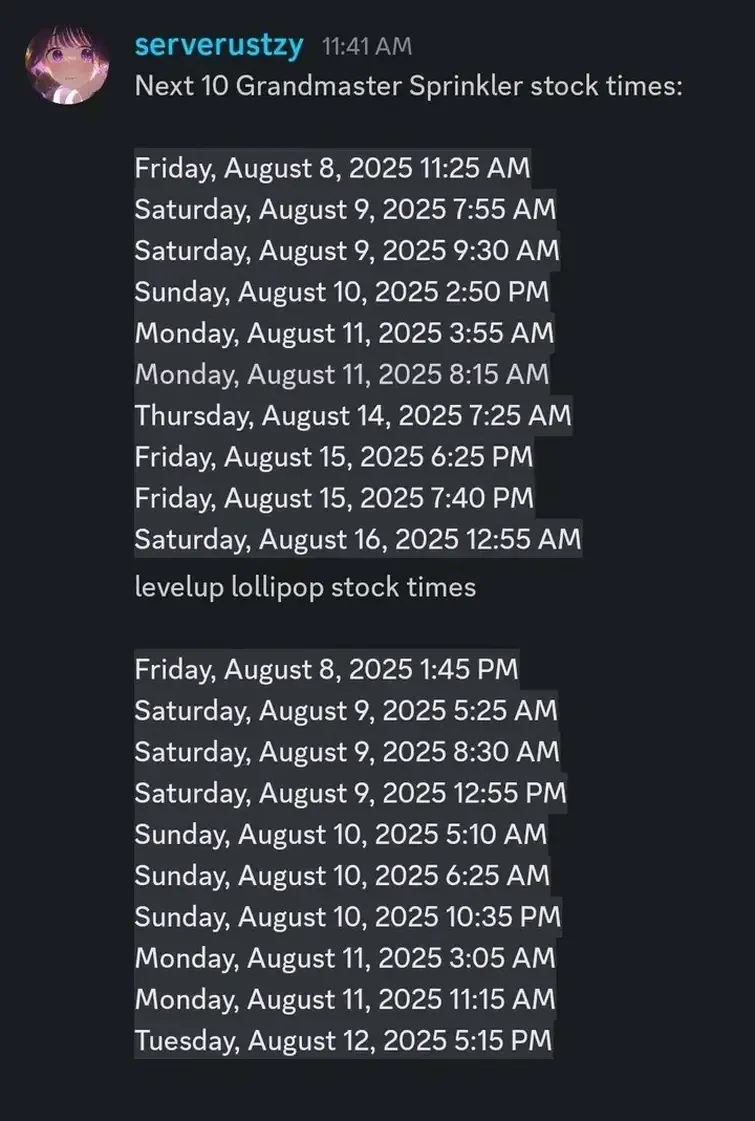Click the Sunday, August 10 2:50 PM entry

pos(341,292)
